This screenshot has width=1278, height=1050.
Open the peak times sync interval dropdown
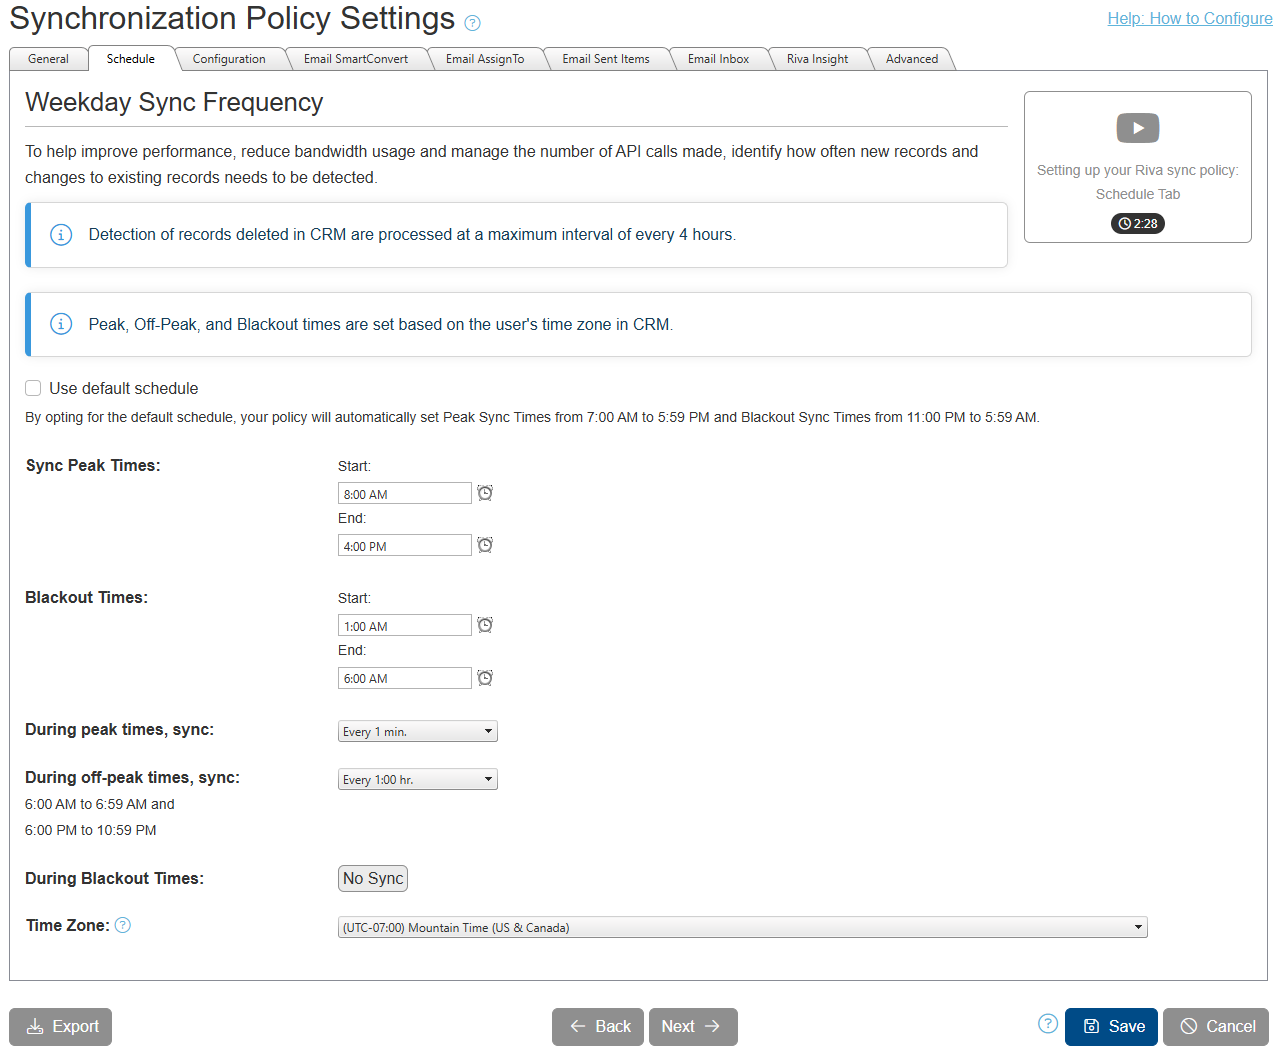coord(417,731)
